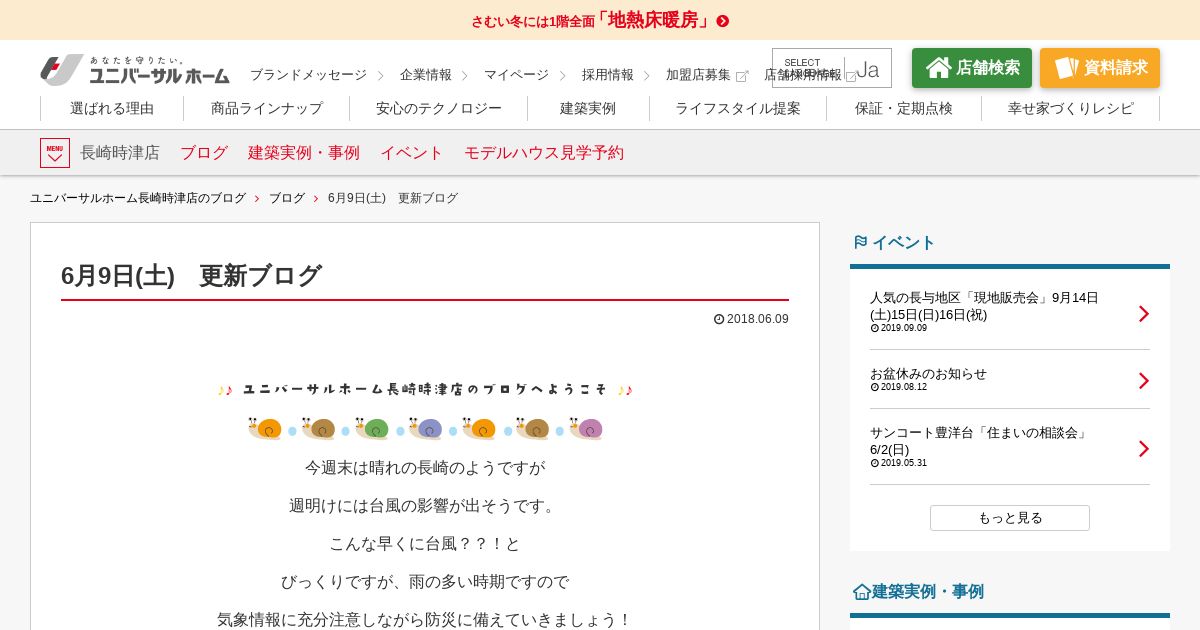Open モデルハウス見学予約 tab
The height and width of the screenshot is (630, 1200).
coord(544,153)
